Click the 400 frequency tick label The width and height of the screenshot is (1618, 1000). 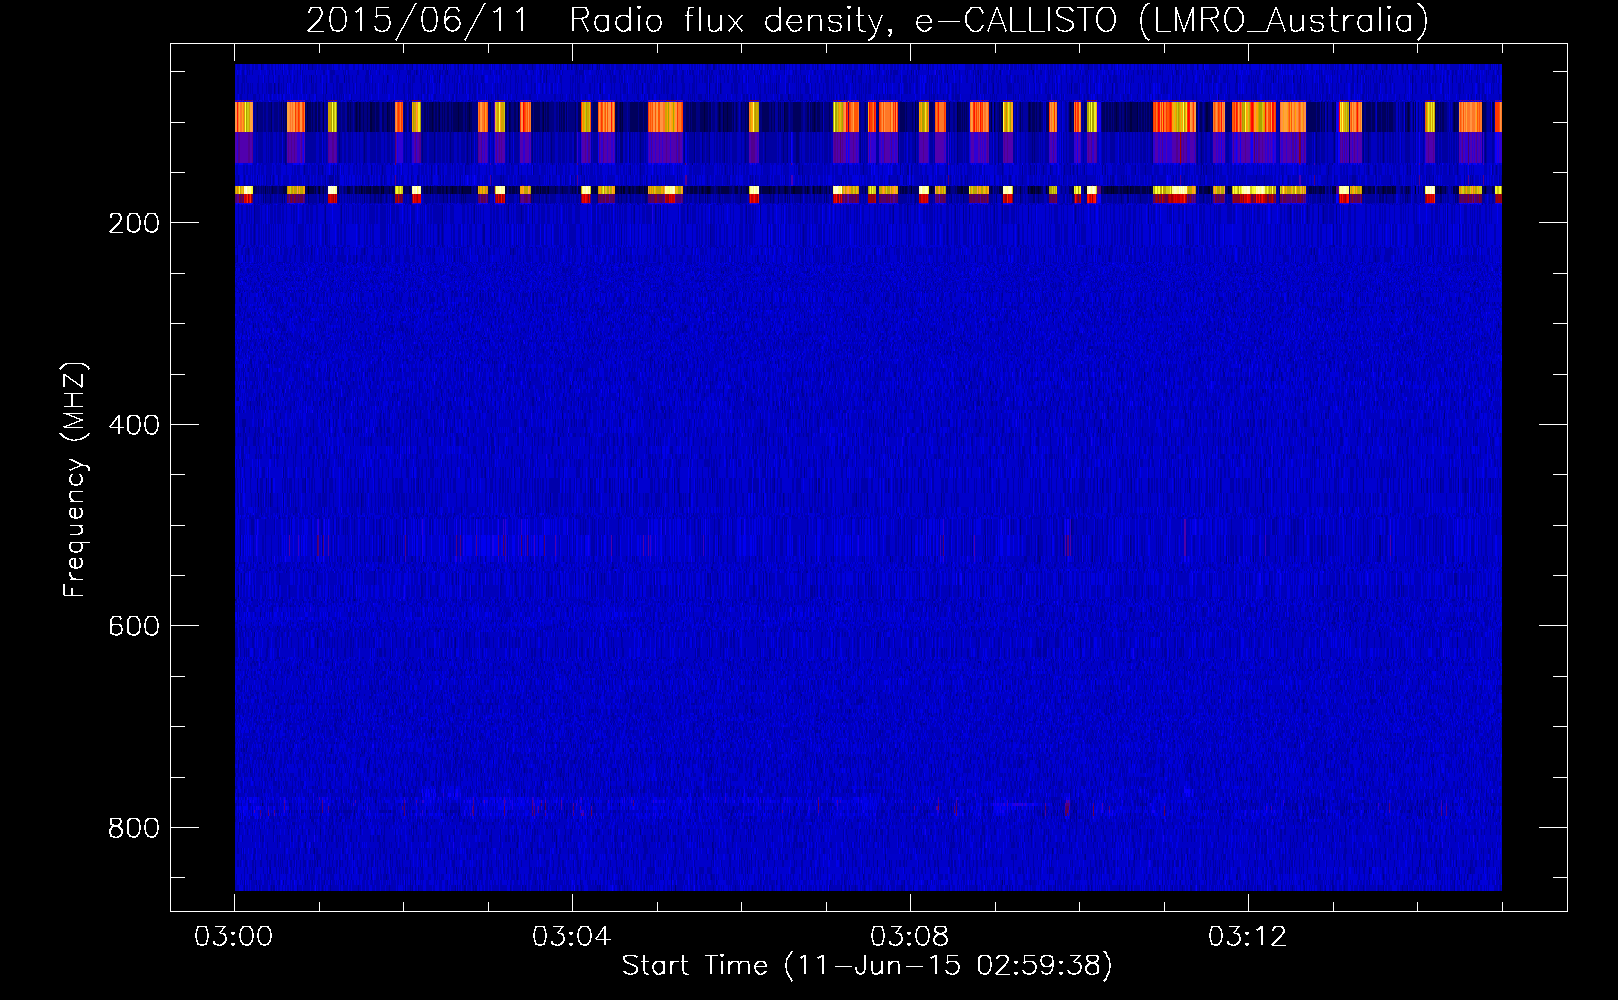pos(134,425)
